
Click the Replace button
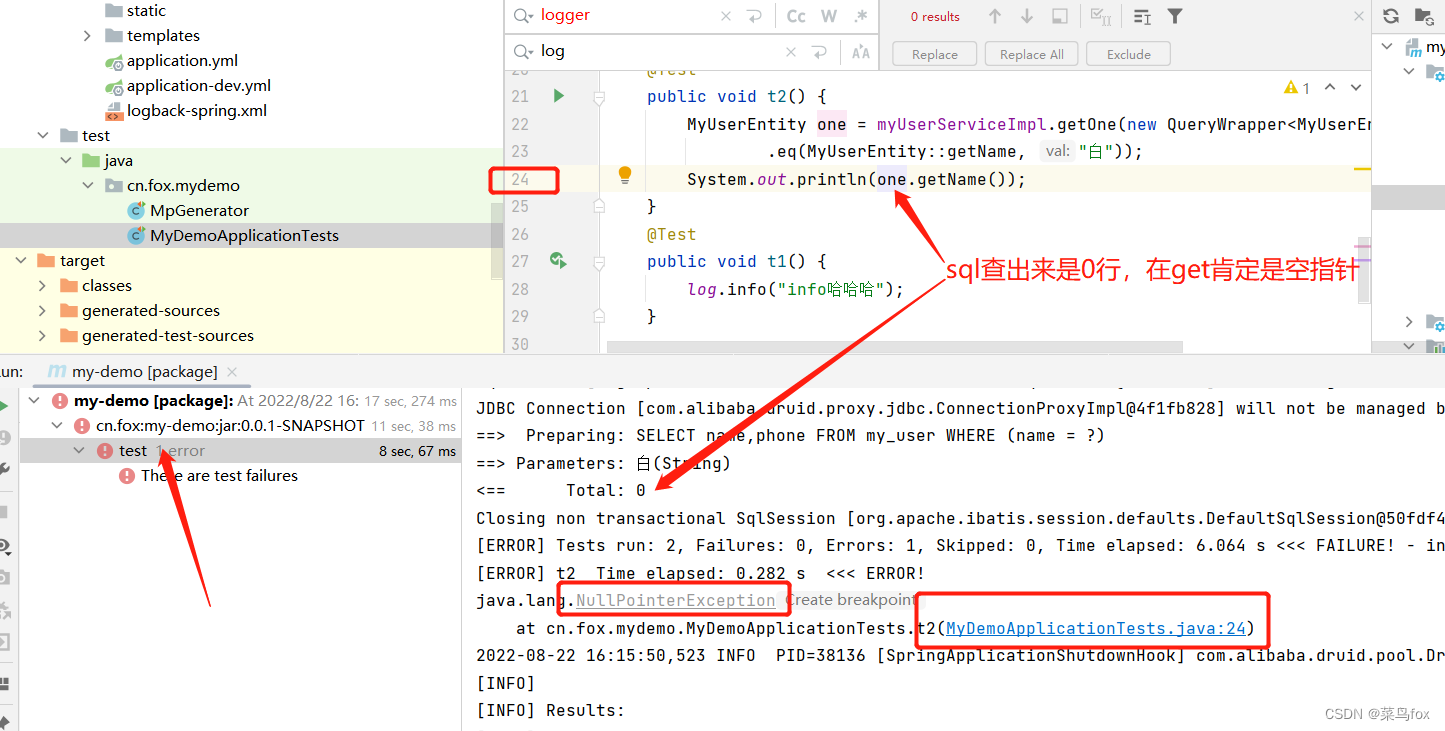[x=935, y=54]
